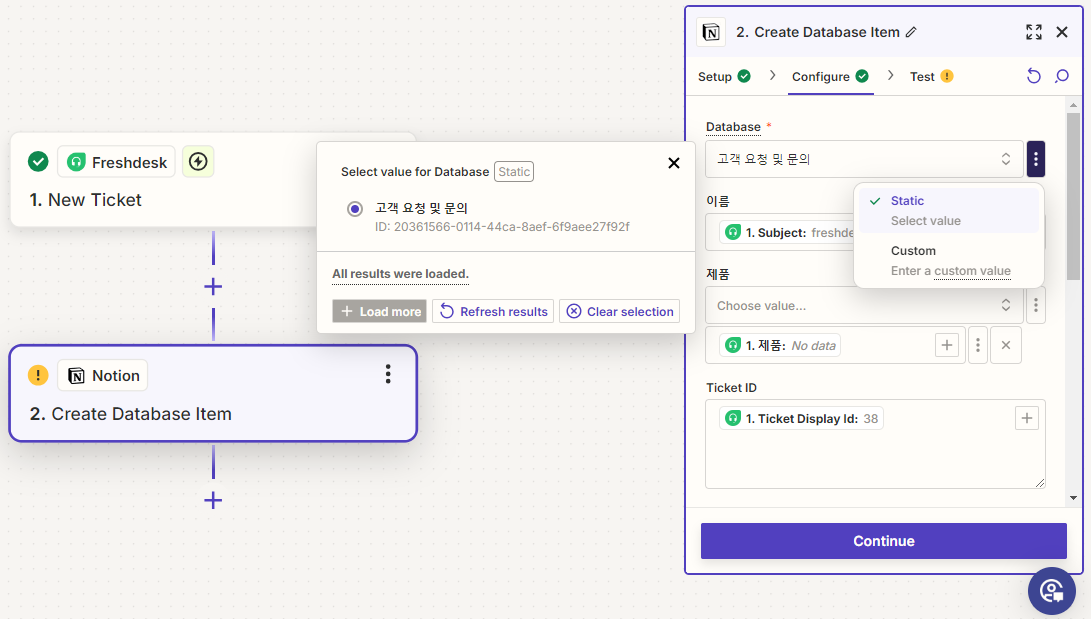Rename the step using the pencil icon
This screenshot has width=1091, height=619.
[911, 32]
